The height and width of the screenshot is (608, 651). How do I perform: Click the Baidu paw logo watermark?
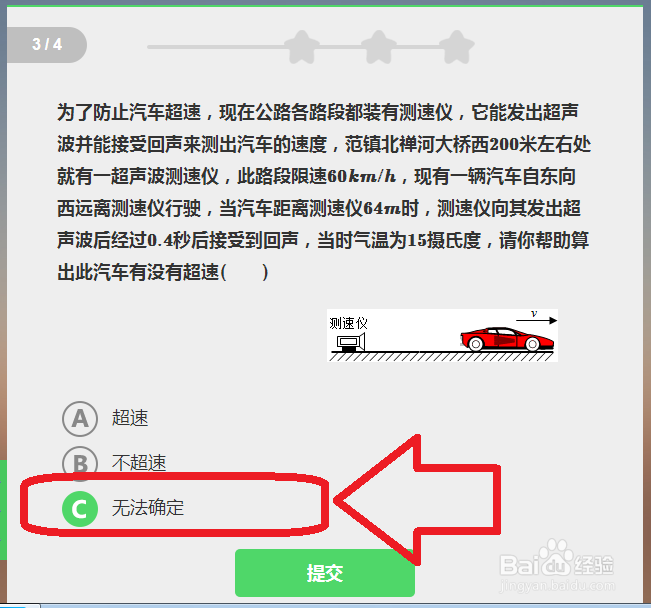557,557
